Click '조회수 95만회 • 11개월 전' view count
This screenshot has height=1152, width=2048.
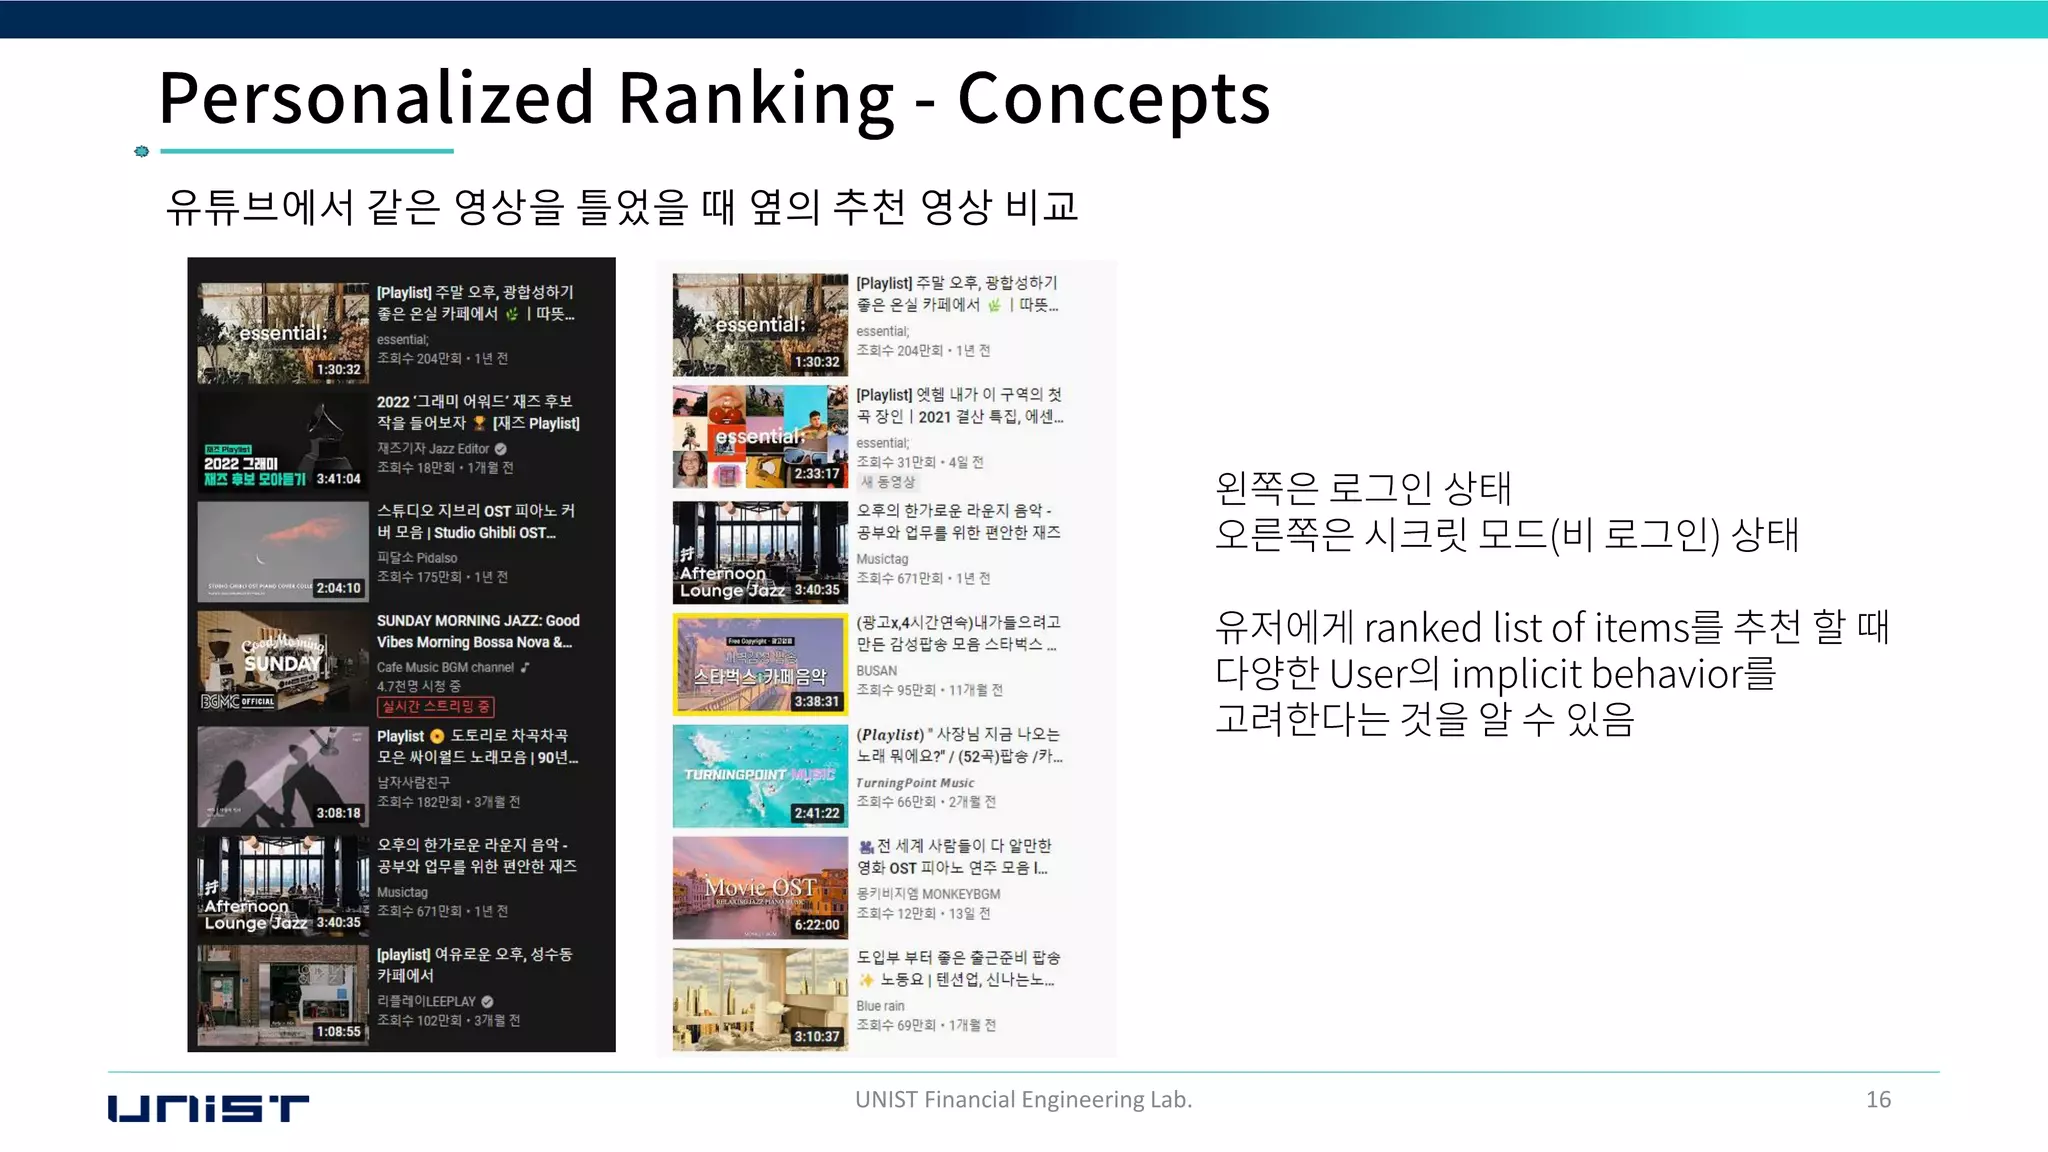pyautogui.click(x=929, y=690)
